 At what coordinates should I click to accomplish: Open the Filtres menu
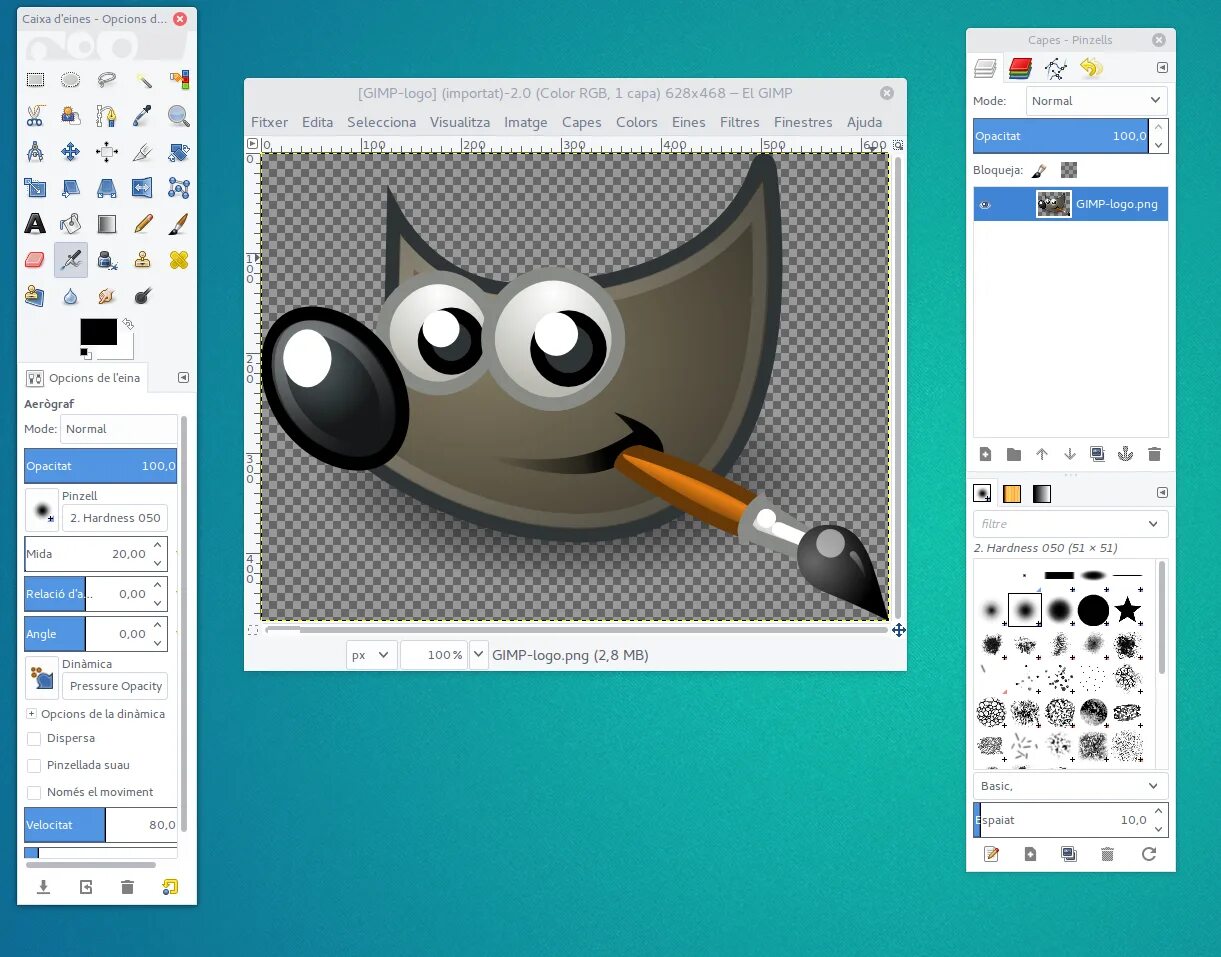pos(739,122)
